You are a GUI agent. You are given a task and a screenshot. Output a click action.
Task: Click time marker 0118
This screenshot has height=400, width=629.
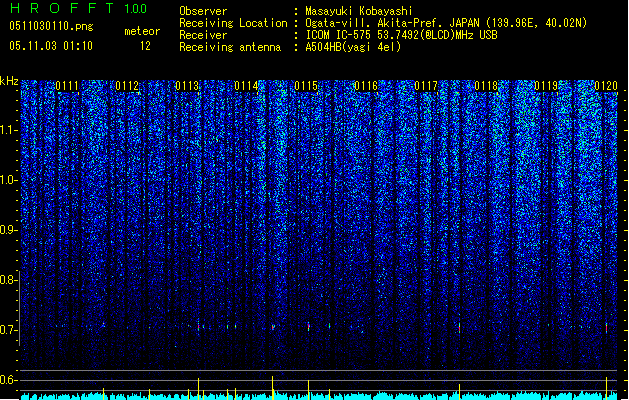(x=486, y=86)
